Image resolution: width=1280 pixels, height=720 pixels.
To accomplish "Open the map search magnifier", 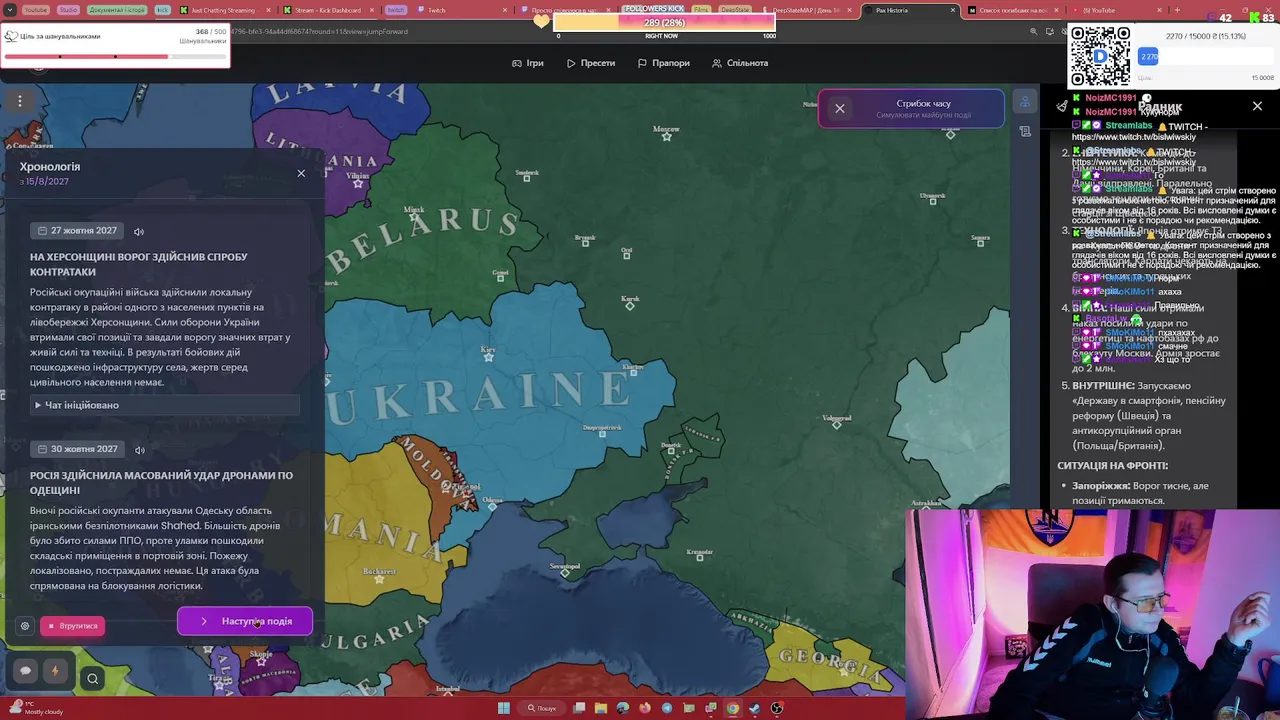I will (92, 679).
